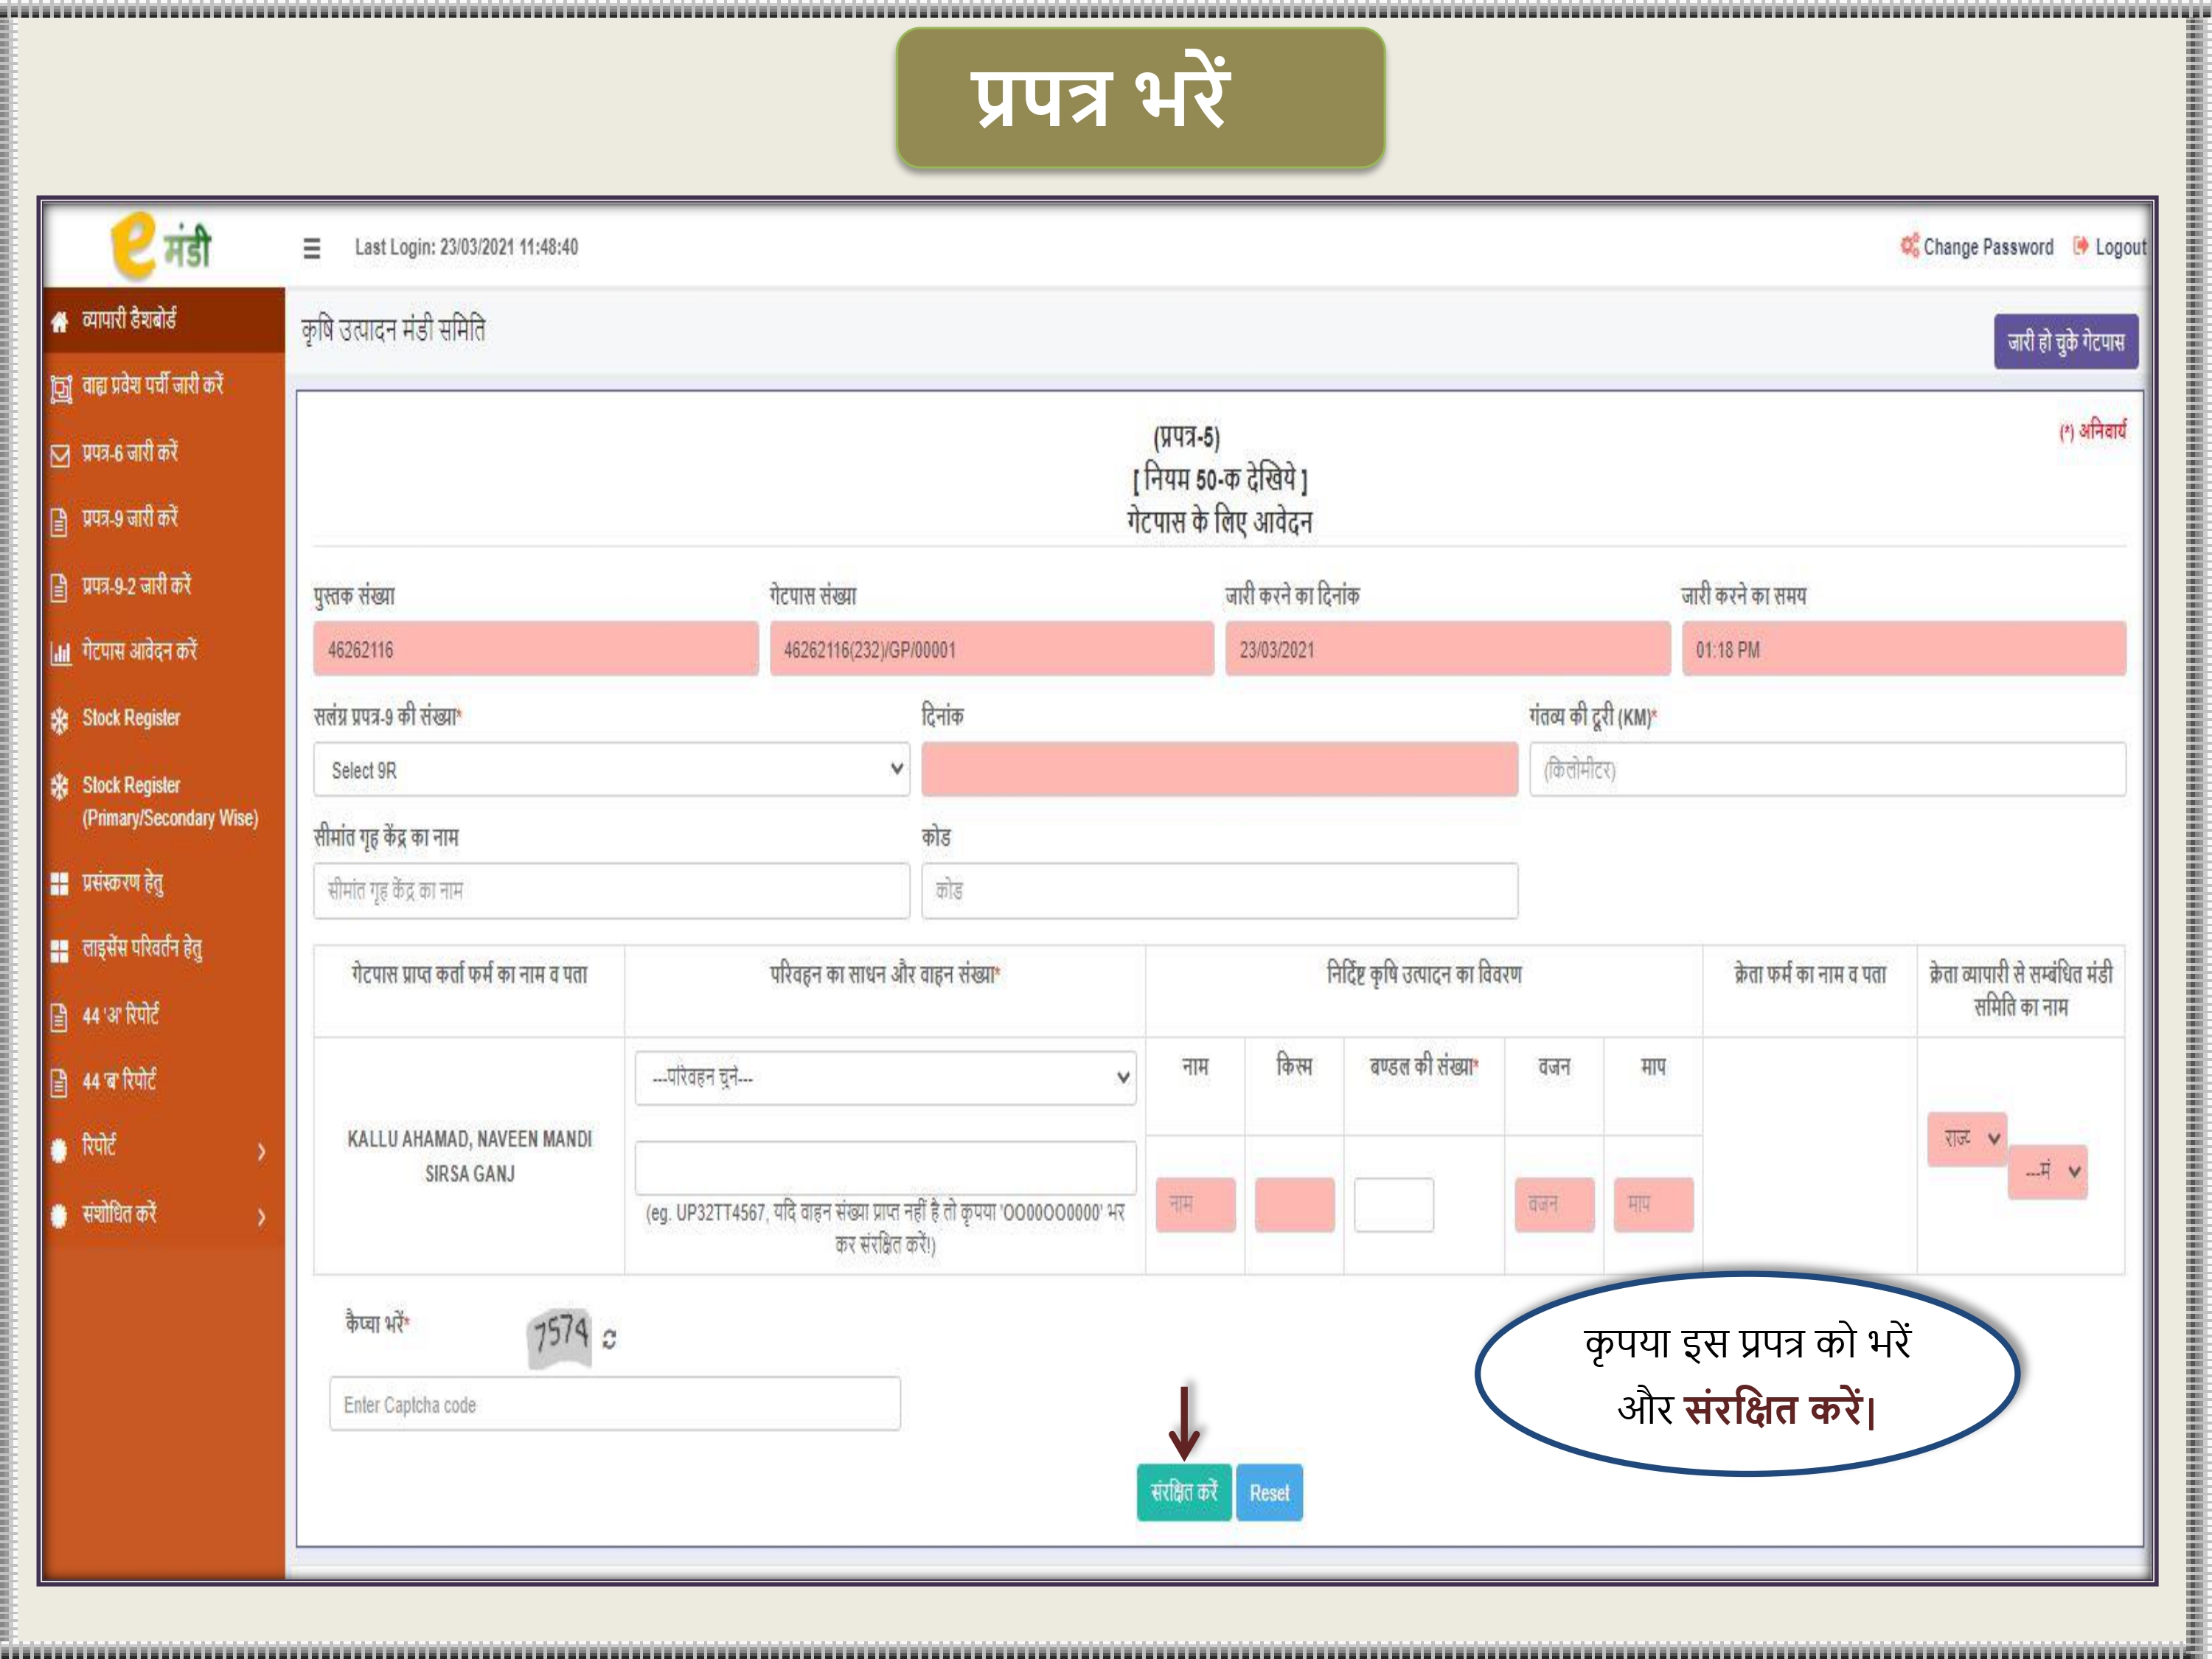Click the home icon for व्यापारी डैशबोर्ड
Screen dimensions: 2212x1659
60,322
